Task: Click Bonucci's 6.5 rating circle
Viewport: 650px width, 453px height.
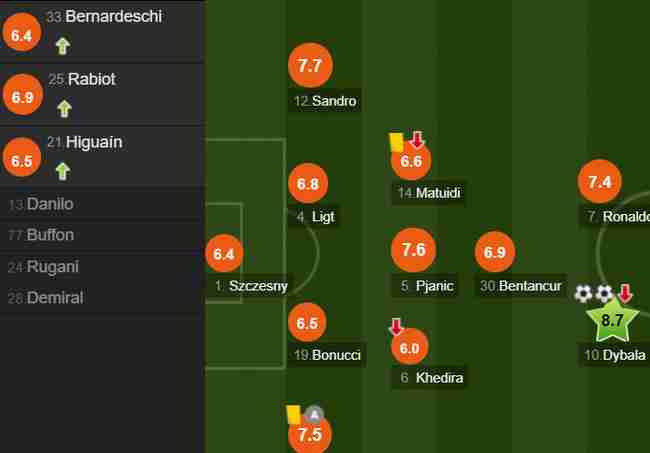Action: click(x=307, y=322)
